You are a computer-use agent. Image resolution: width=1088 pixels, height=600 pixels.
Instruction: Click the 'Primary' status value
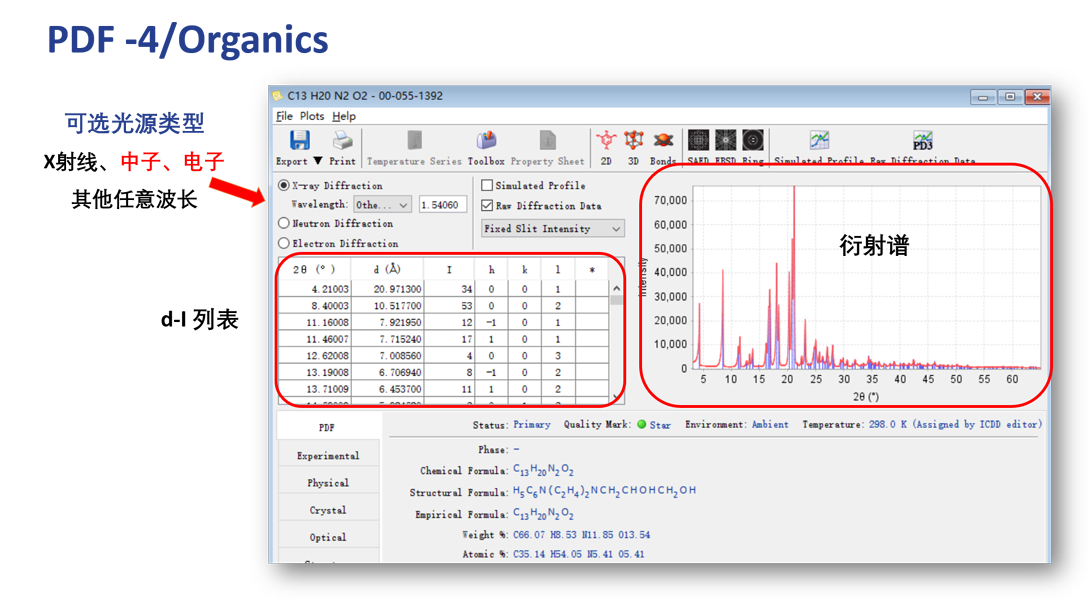[x=532, y=425]
